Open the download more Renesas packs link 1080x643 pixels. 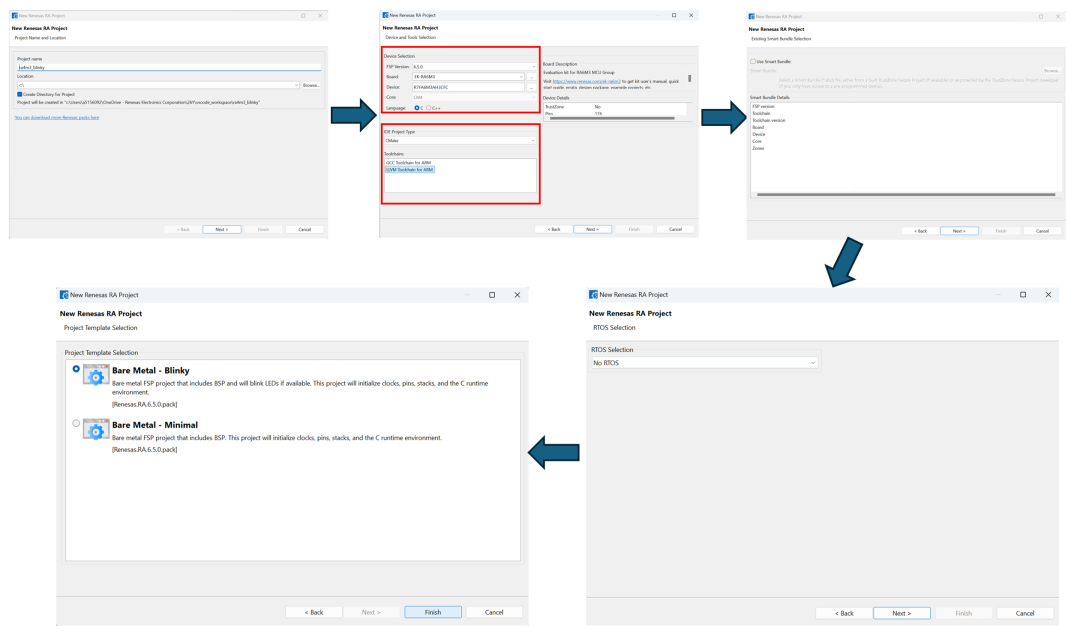57,118
